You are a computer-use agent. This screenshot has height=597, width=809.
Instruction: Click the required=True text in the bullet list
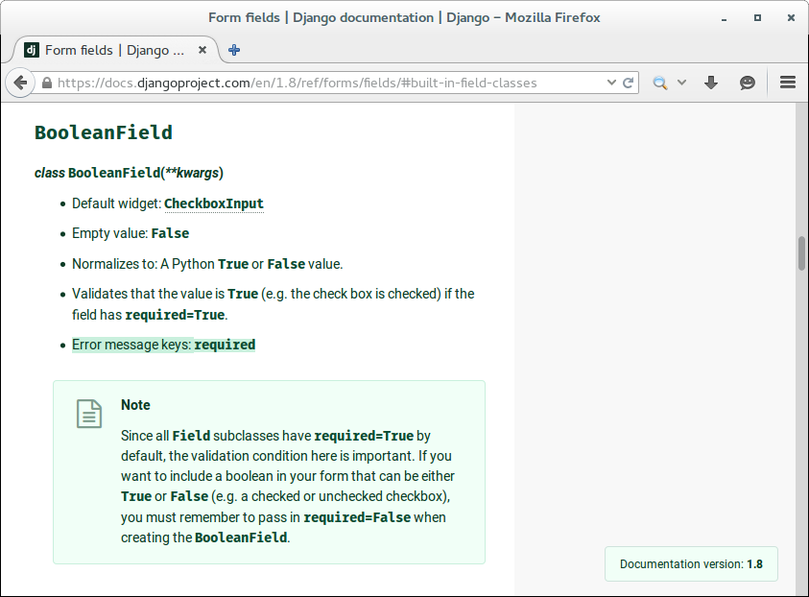point(175,315)
